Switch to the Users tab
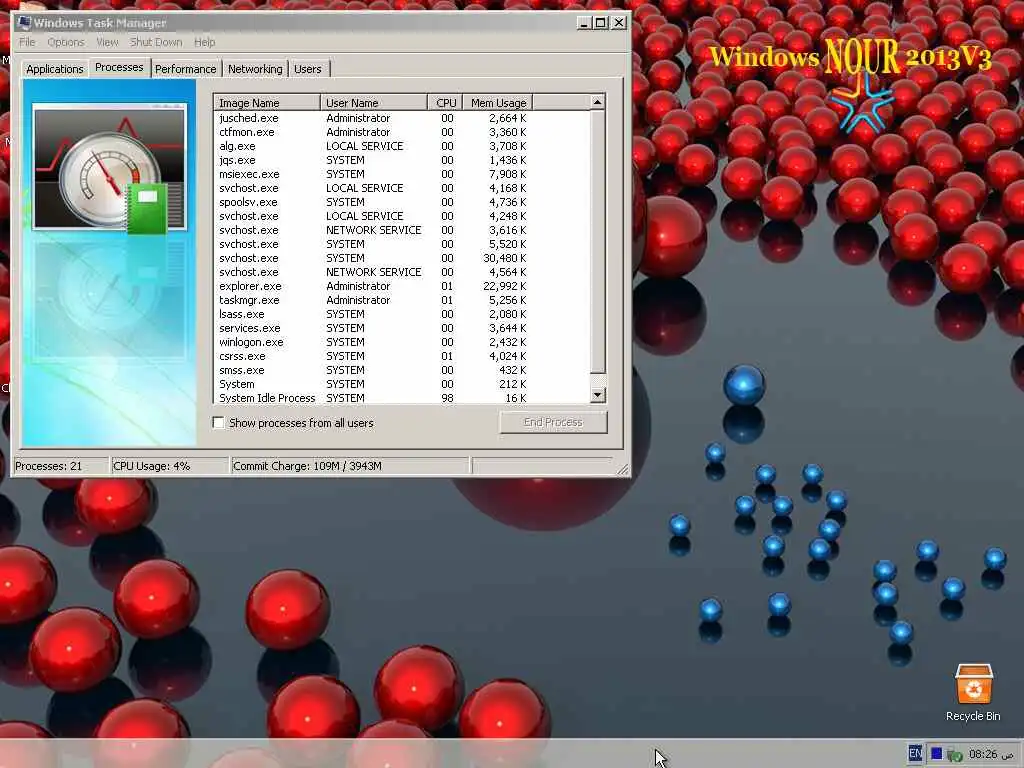 click(x=308, y=69)
